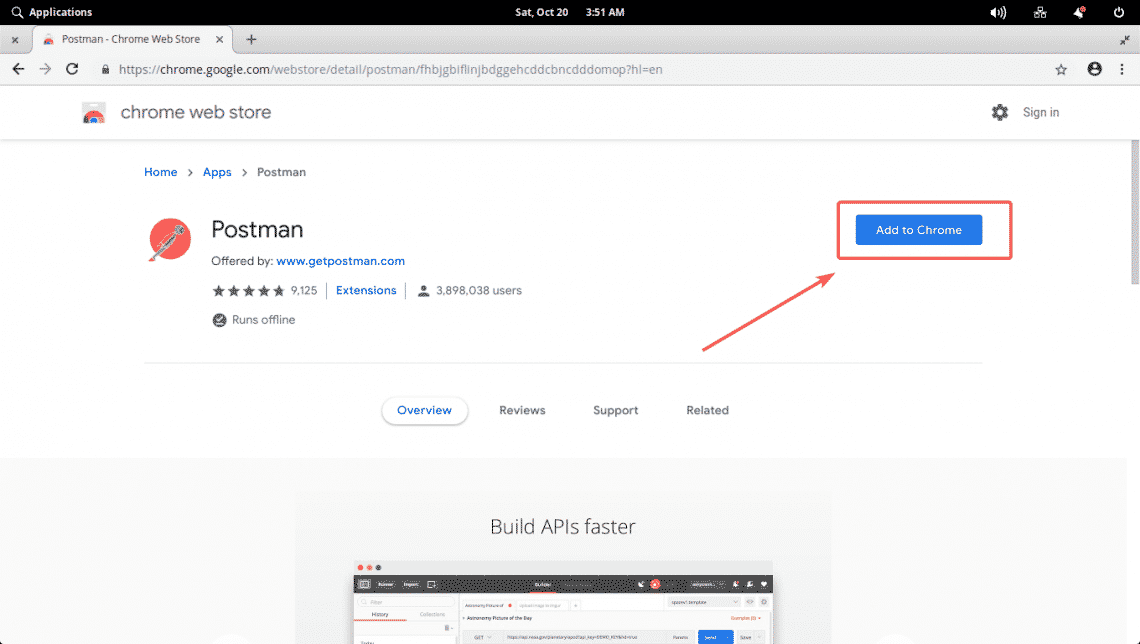This screenshot has height=644, width=1140.
Task: Click the address bar URL
Action: click(x=390, y=70)
